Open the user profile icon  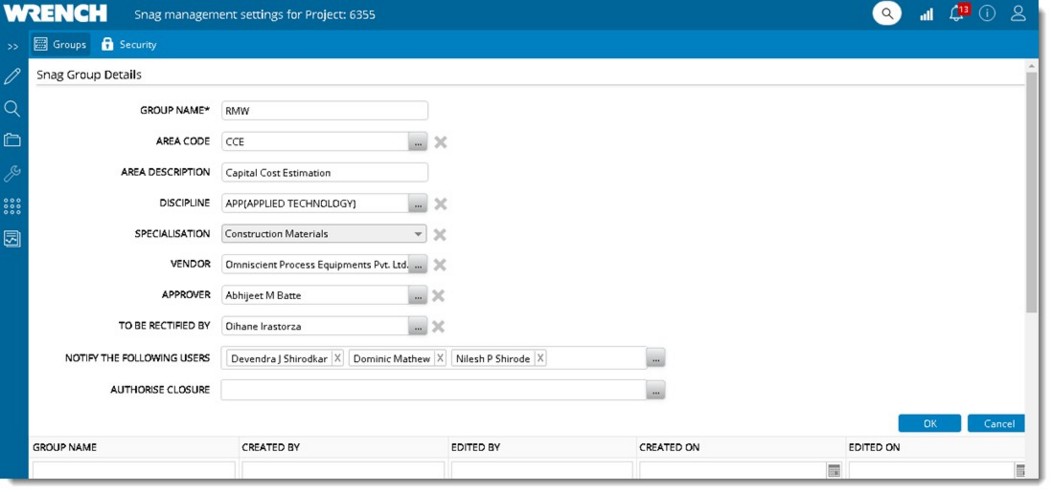click(x=1018, y=14)
